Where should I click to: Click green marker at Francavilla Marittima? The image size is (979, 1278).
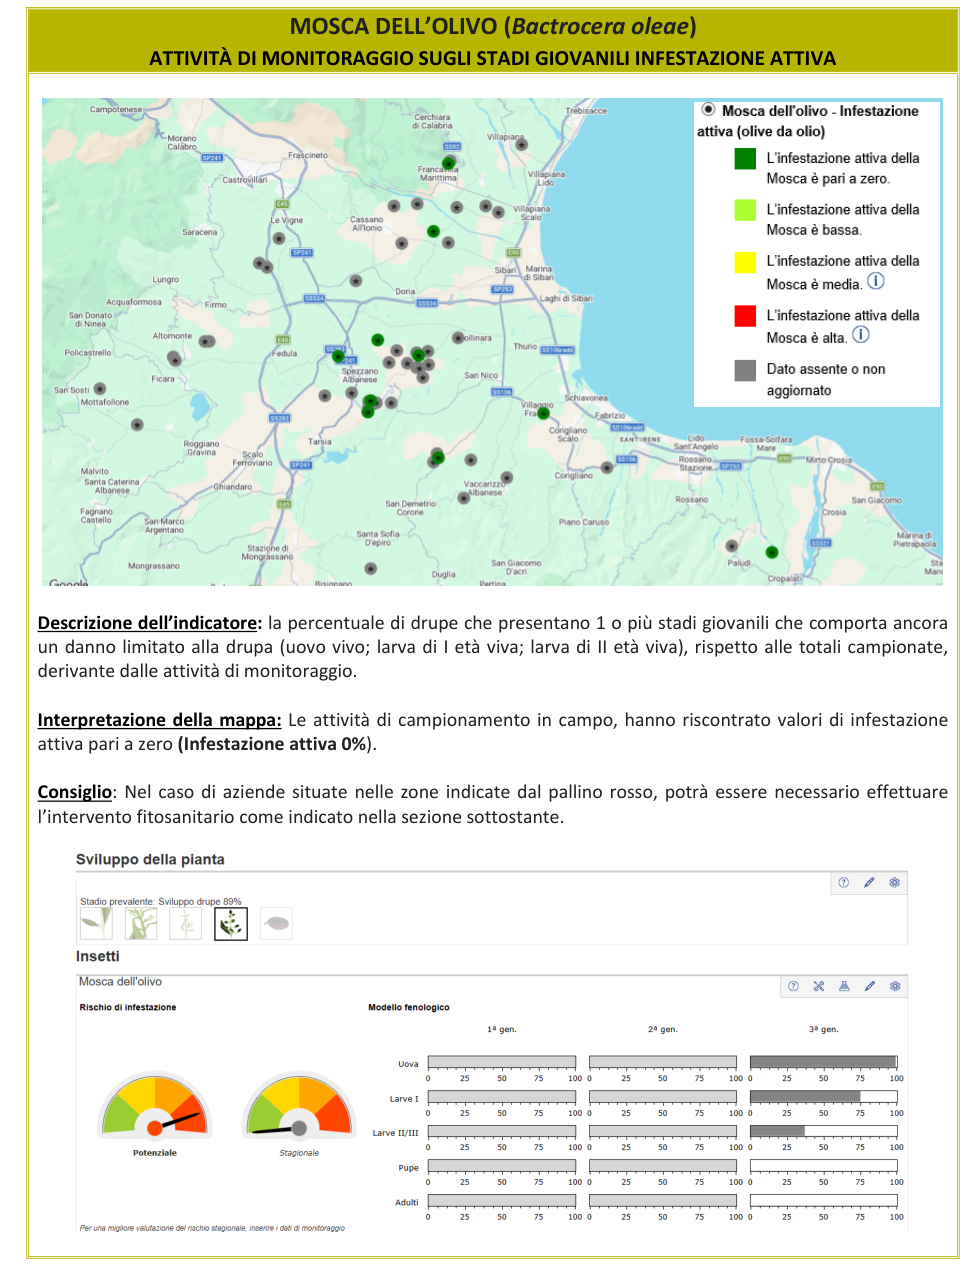pyautogui.click(x=448, y=162)
